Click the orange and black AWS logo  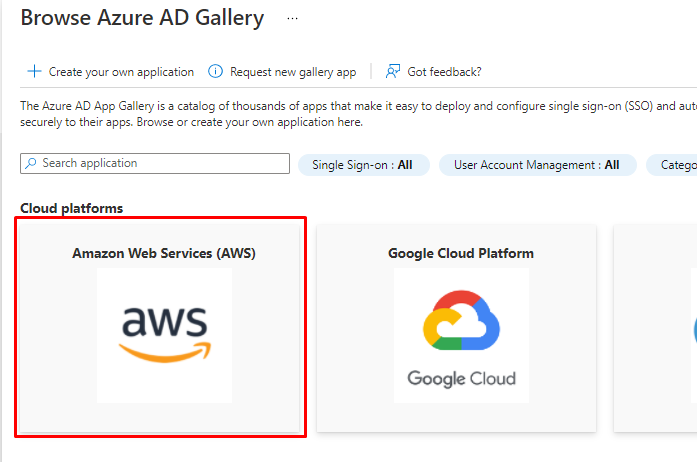[164, 335]
